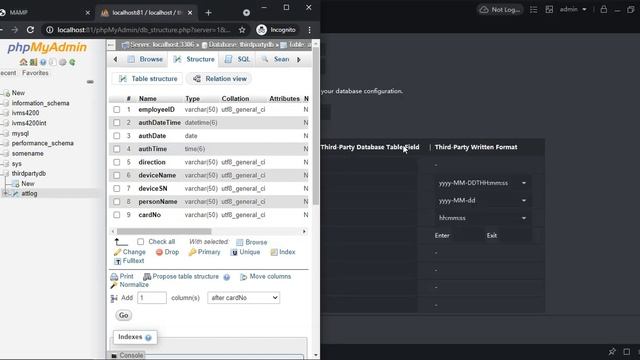Click the browser address bar
Viewport: 640px width, 360px height.
(145, 30)
